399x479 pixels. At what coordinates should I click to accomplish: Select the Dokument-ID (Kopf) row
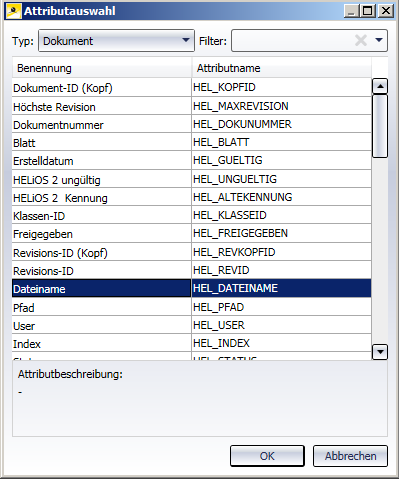[x=192, y=88]
